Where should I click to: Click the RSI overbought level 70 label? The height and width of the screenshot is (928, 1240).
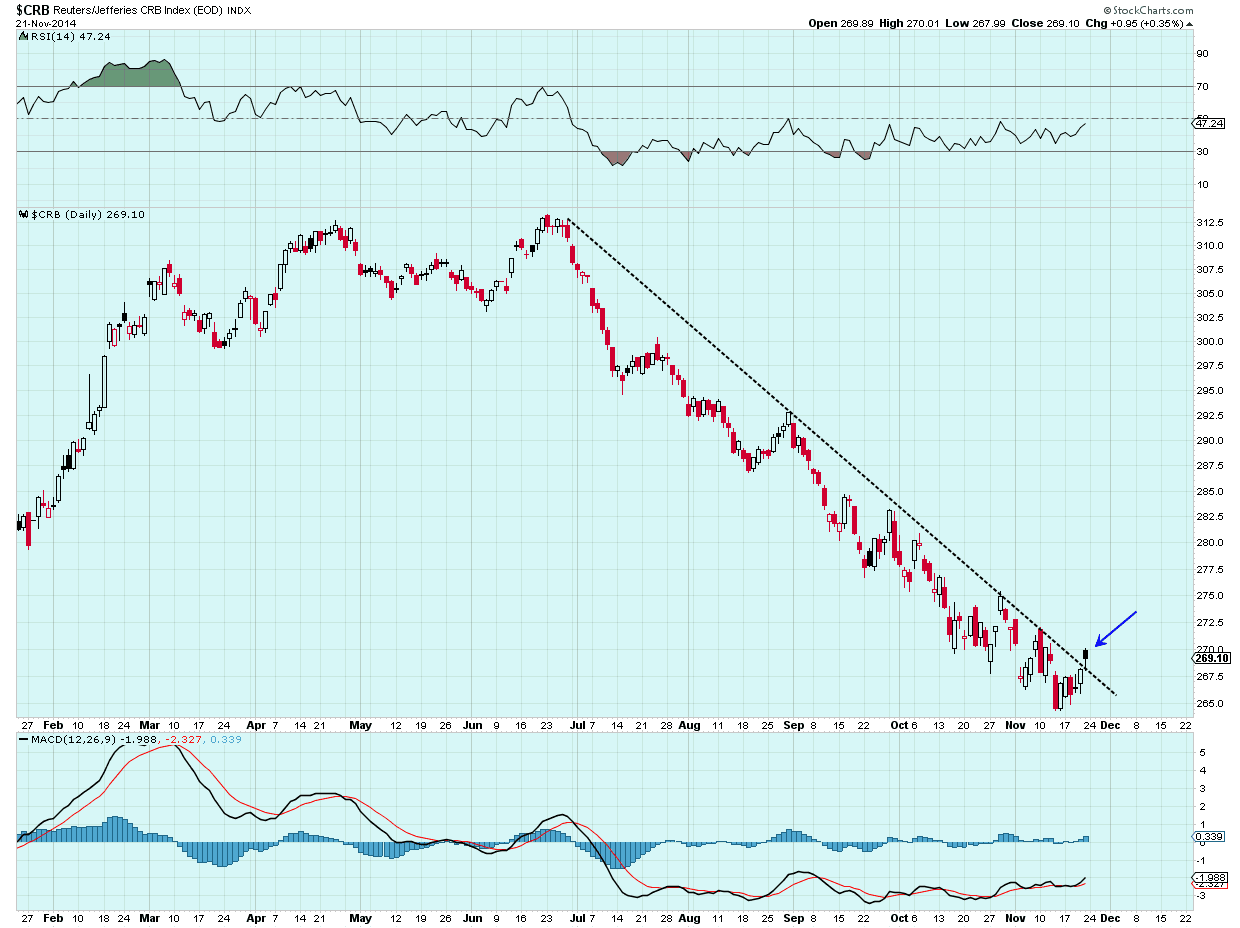(1202, 87)
